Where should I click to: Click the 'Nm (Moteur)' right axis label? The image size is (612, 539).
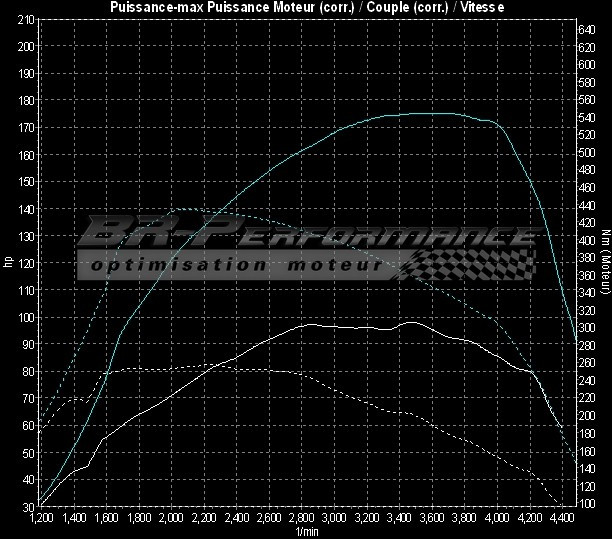tap(605, 263)
